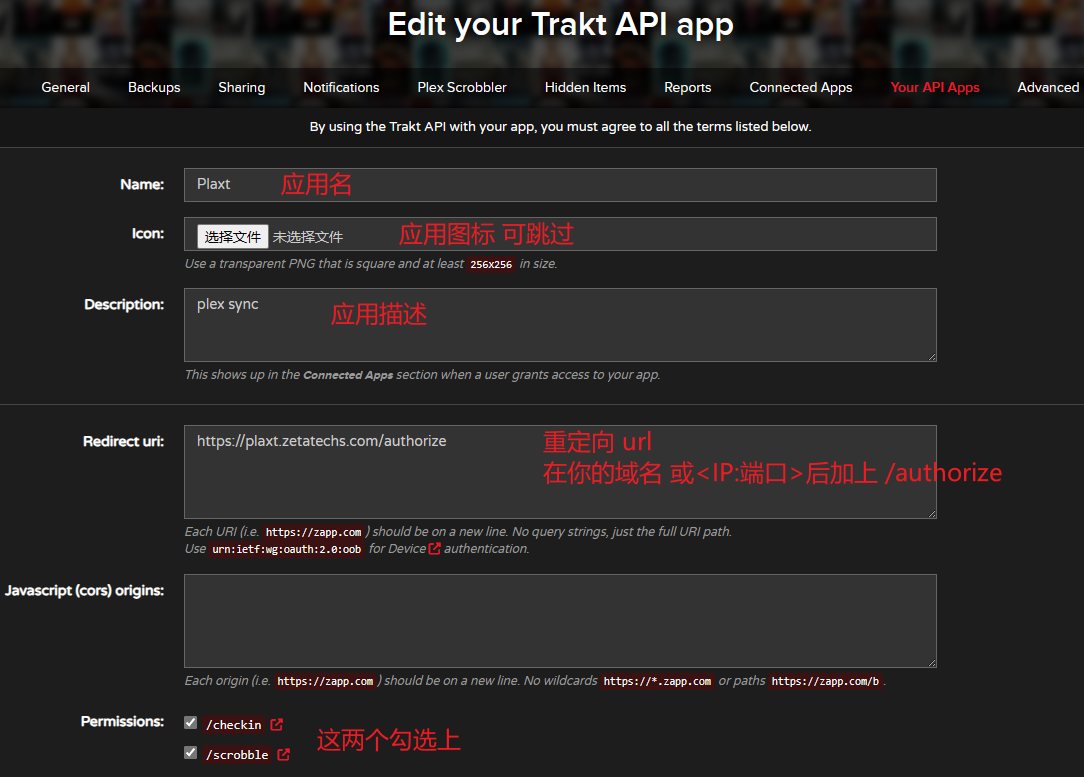Click the choose file button for Icon
1084x777 pixels.
tap(233, 237)
